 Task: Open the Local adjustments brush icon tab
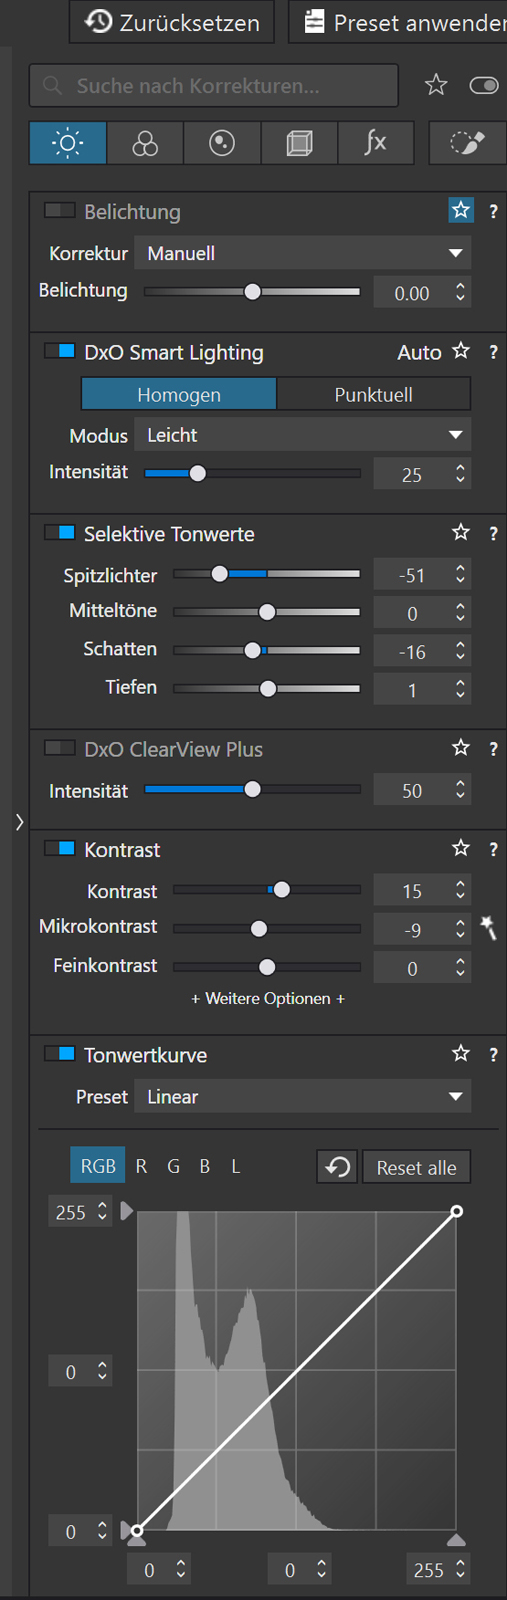[467, 143]
